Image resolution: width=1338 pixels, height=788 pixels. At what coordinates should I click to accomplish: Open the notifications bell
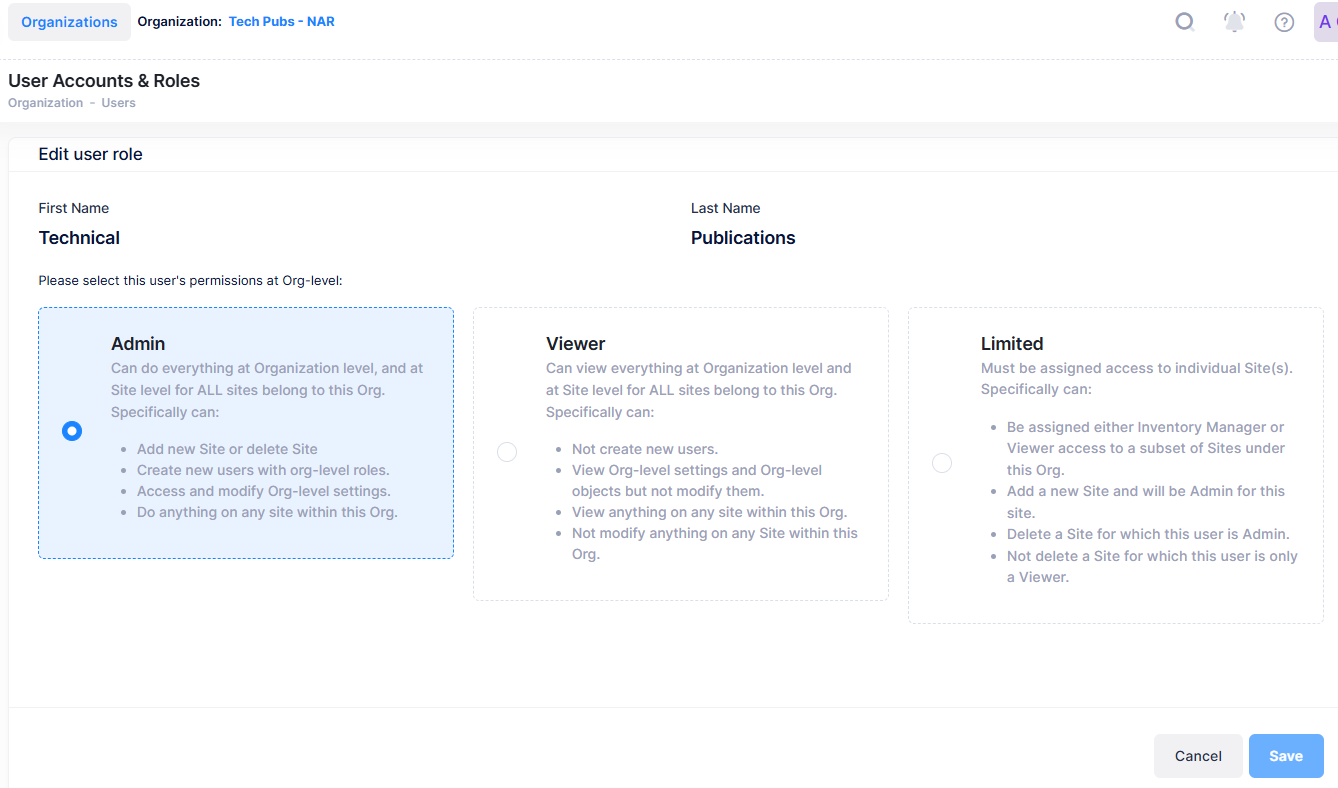[1235, 22]
